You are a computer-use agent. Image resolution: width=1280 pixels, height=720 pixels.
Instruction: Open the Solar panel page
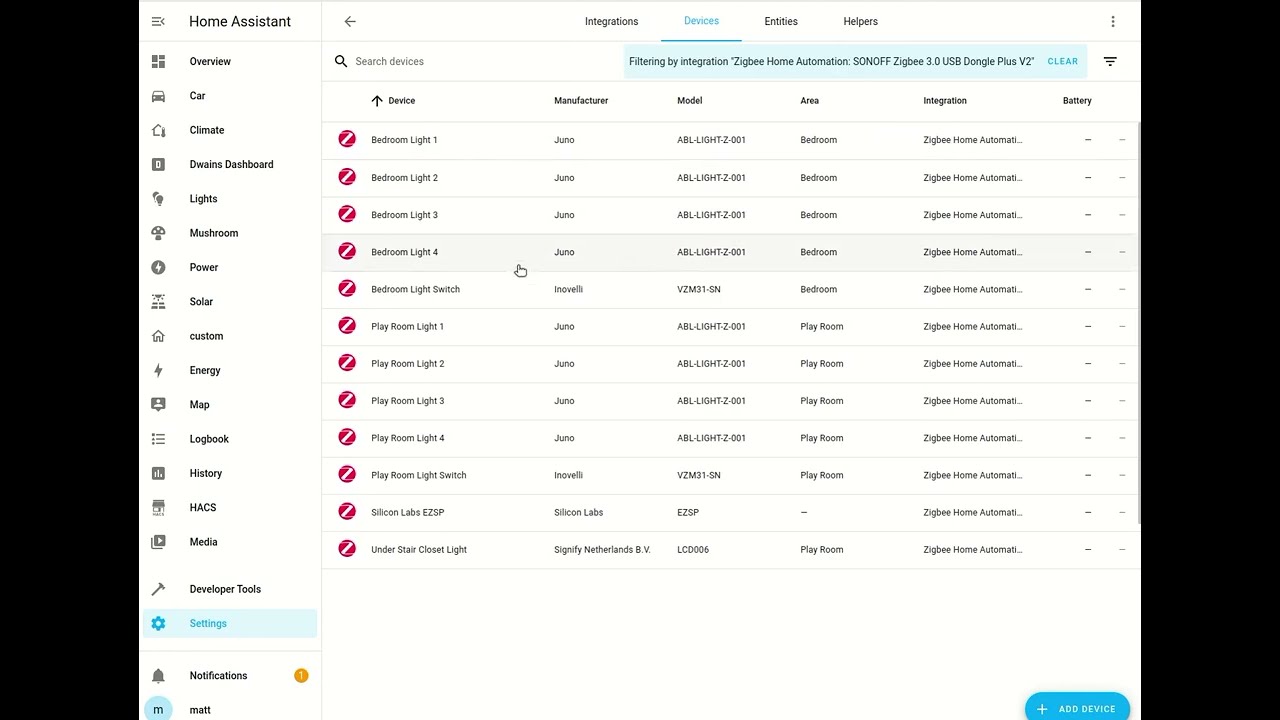tap(201, 302)
